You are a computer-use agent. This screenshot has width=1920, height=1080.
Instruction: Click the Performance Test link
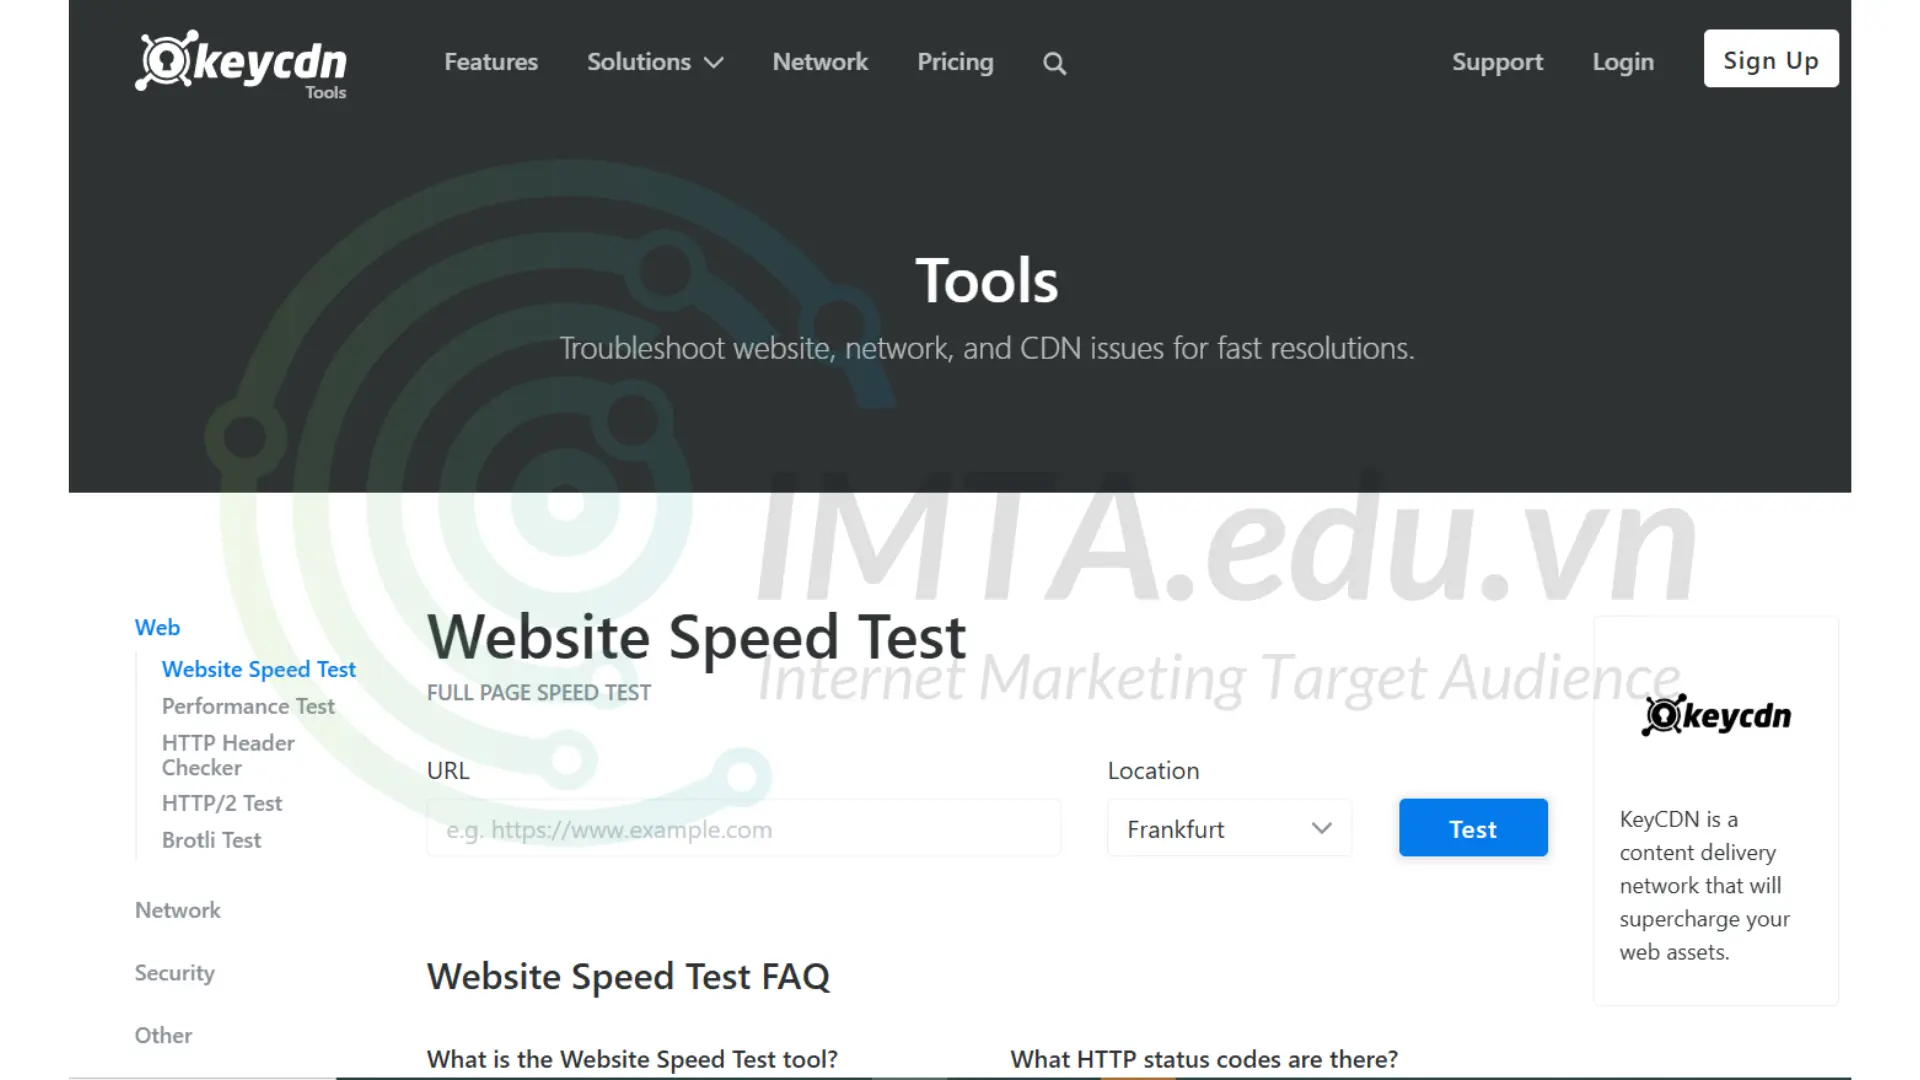(248, 705)
